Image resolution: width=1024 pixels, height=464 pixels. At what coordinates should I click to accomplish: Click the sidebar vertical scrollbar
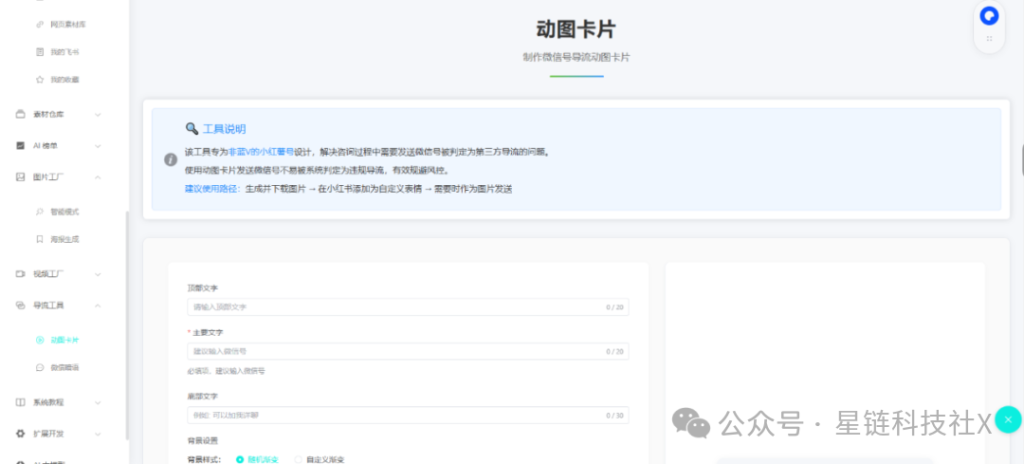pos(127,325)
